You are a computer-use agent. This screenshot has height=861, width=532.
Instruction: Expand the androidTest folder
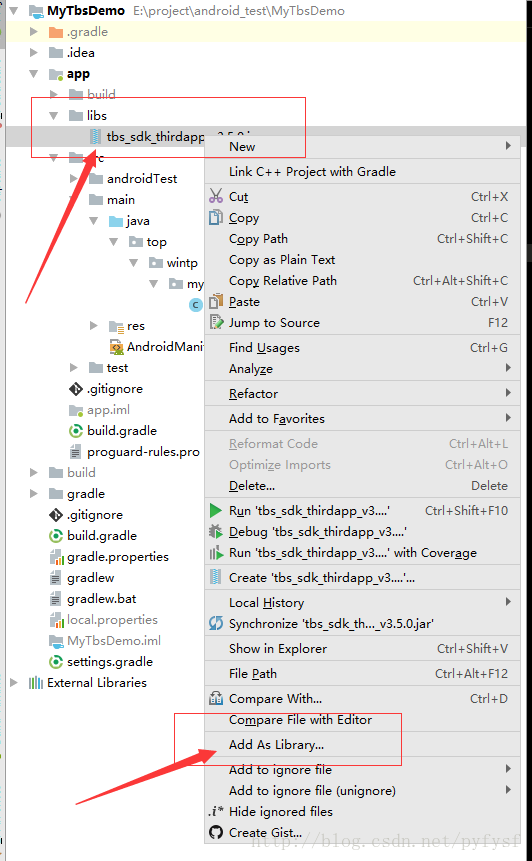[74, 178]
